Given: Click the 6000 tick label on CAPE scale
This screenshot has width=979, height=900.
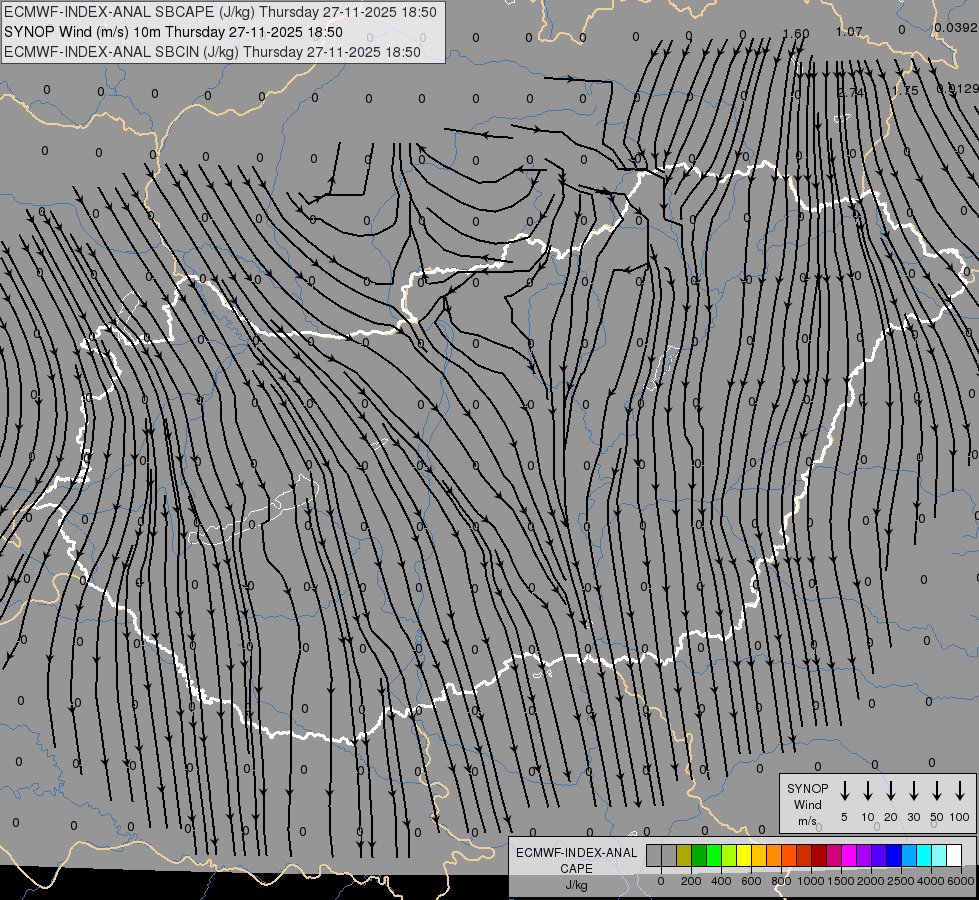Looking at the screenshot, I should pyautogui.click(x=961, y=881).
